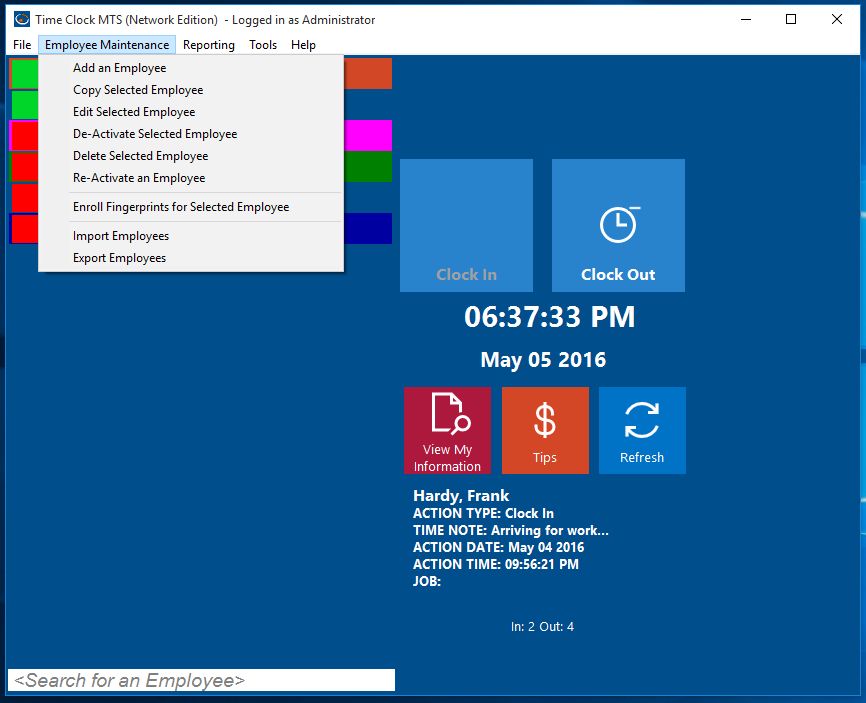
Task: Click the greyed Clock In tile
Action: pos(466,225)
